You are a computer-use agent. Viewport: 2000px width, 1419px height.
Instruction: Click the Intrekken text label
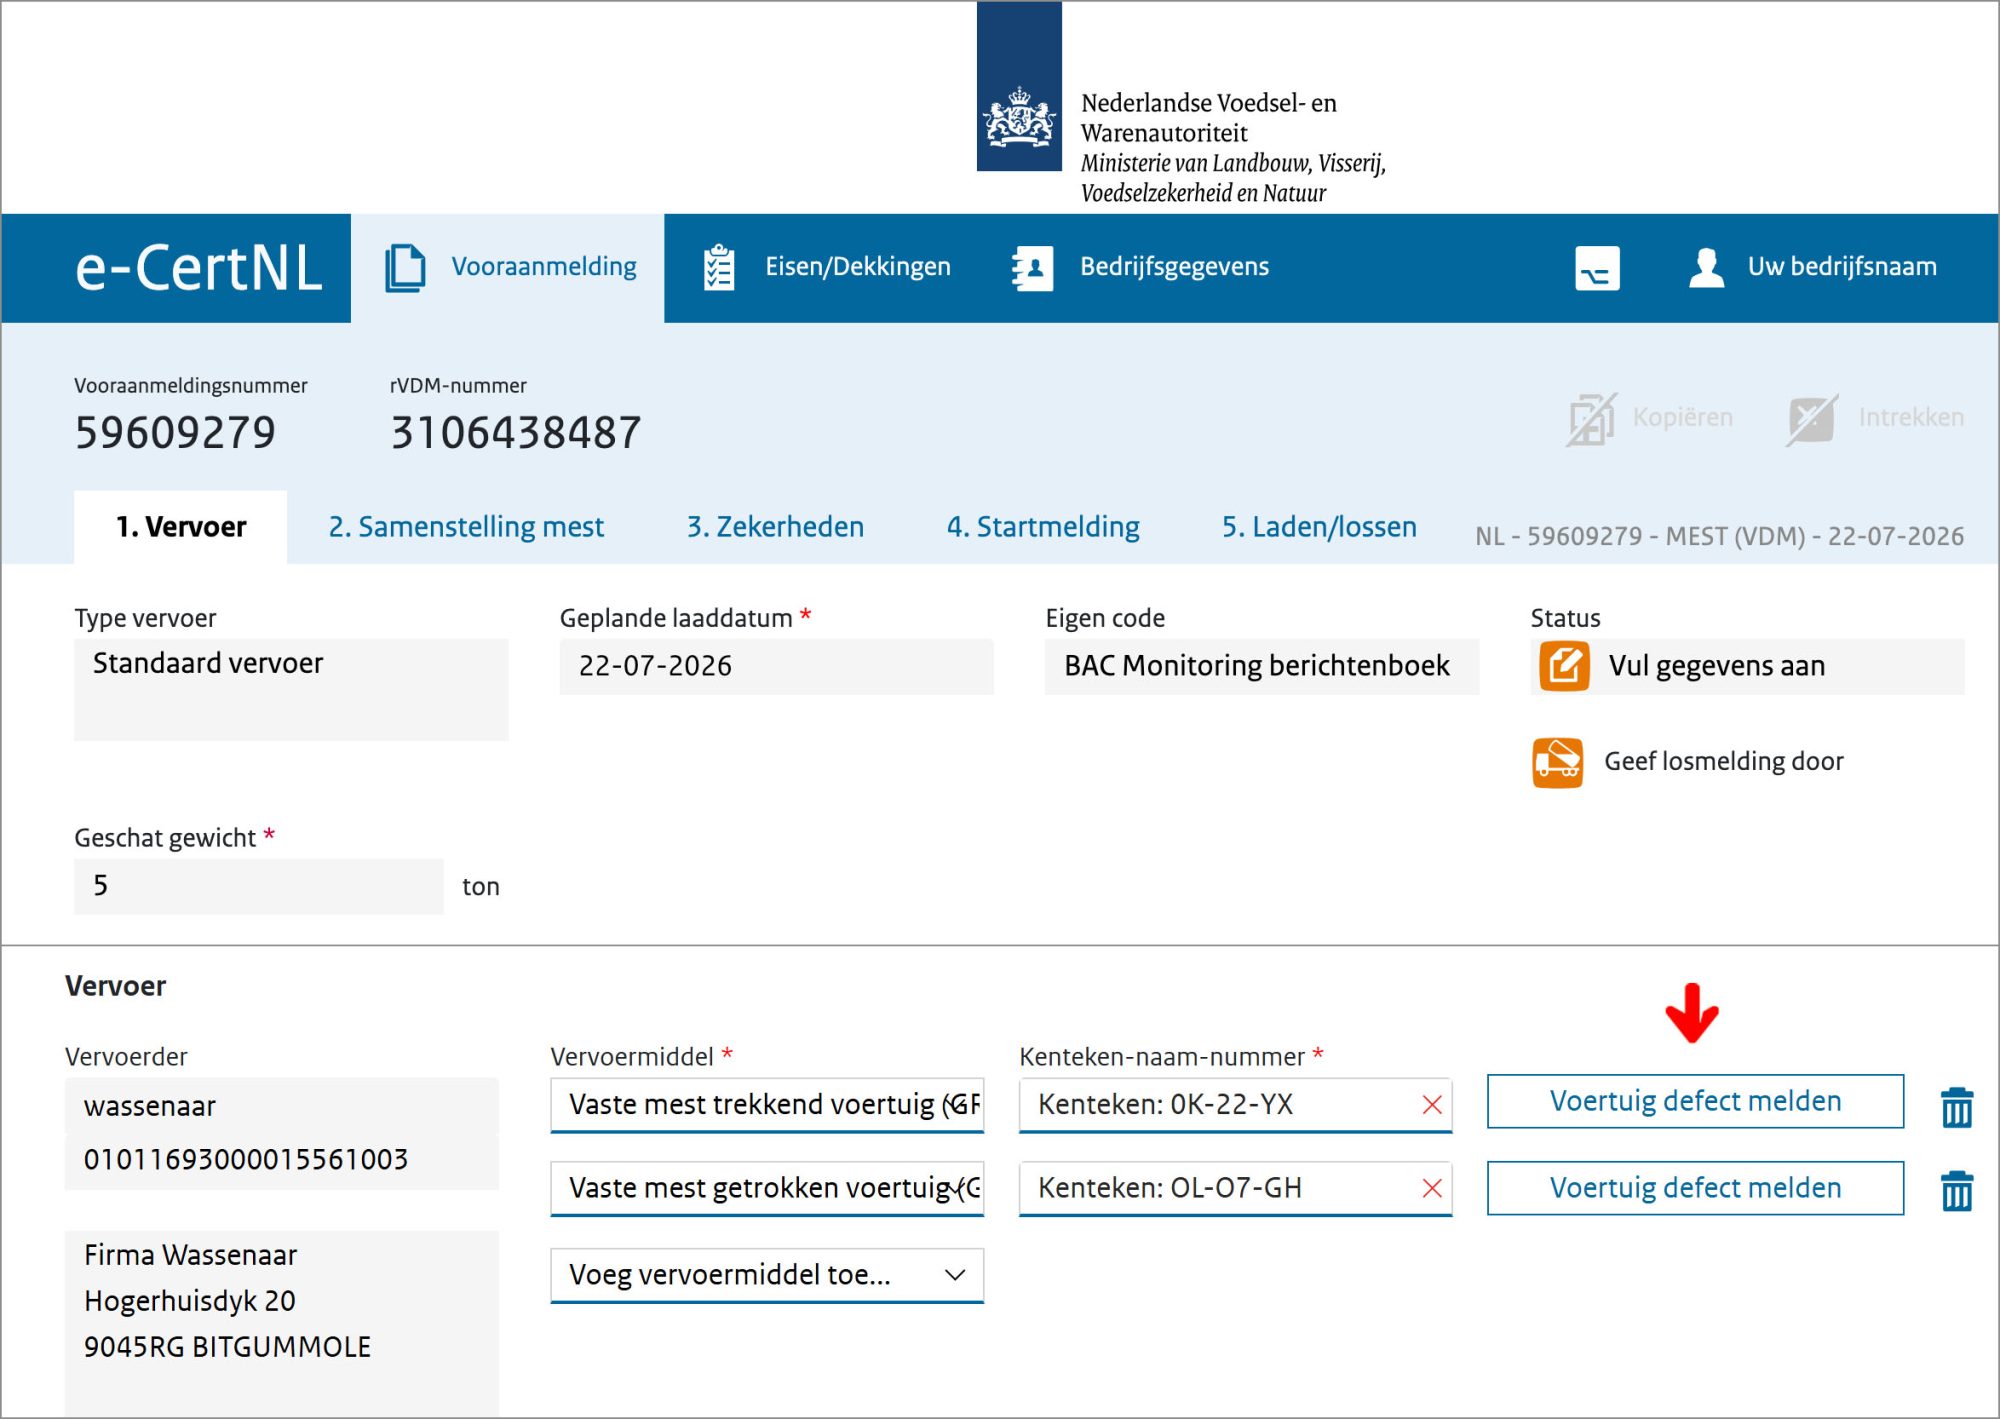[x=1911, y=417]
